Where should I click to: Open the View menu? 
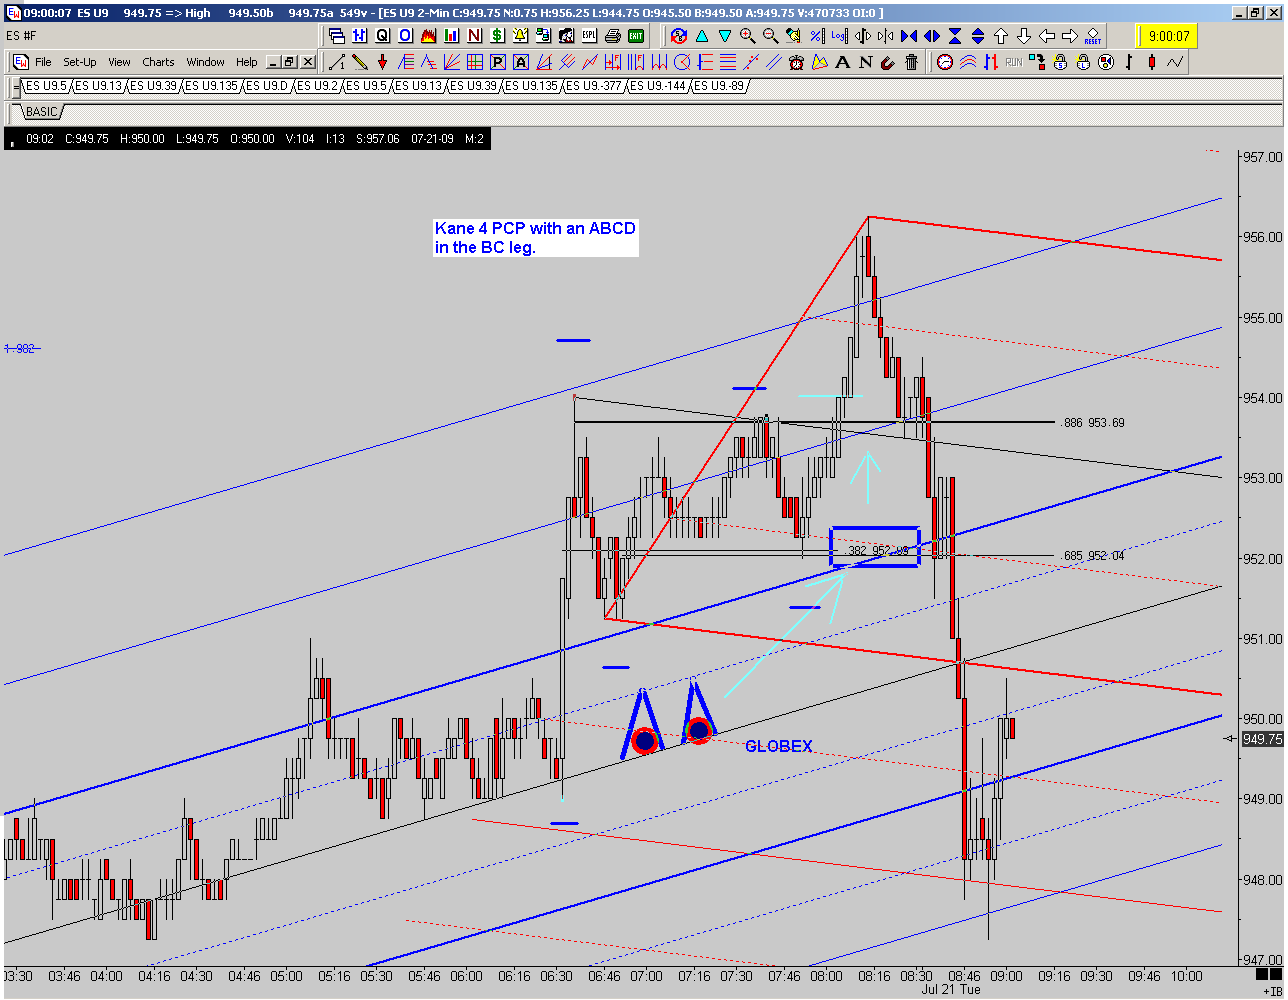coord(119,62)
